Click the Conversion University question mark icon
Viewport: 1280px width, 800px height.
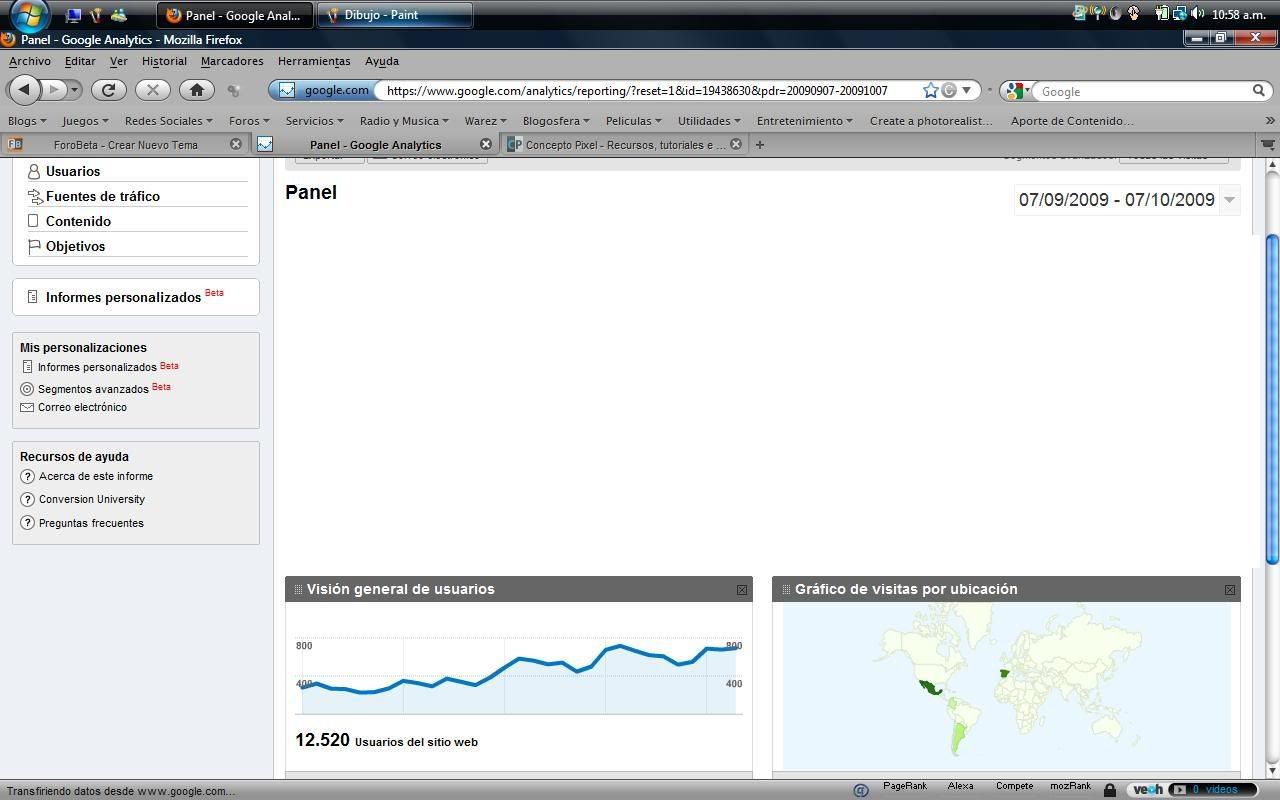(27, 499)
